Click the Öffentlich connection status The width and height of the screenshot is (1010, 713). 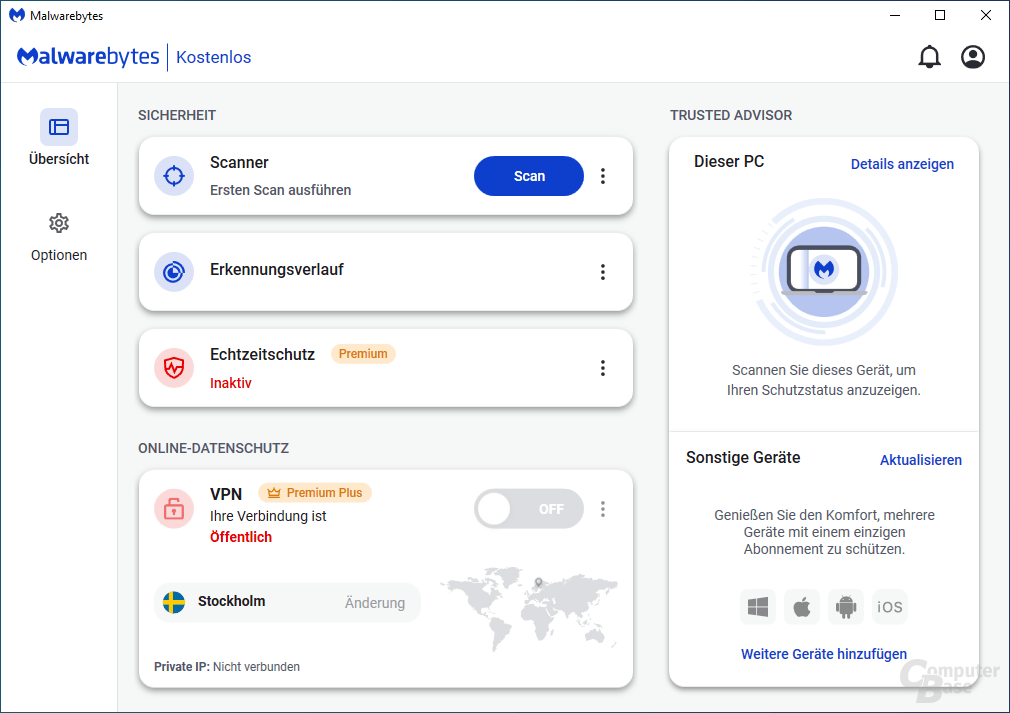point(241,537)
